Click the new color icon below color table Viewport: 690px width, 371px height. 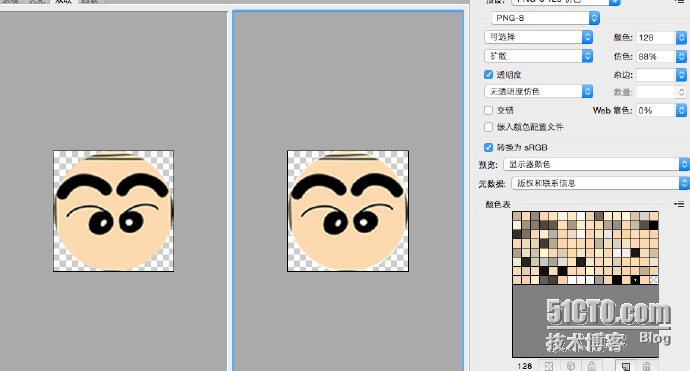[x=625, y=366]
